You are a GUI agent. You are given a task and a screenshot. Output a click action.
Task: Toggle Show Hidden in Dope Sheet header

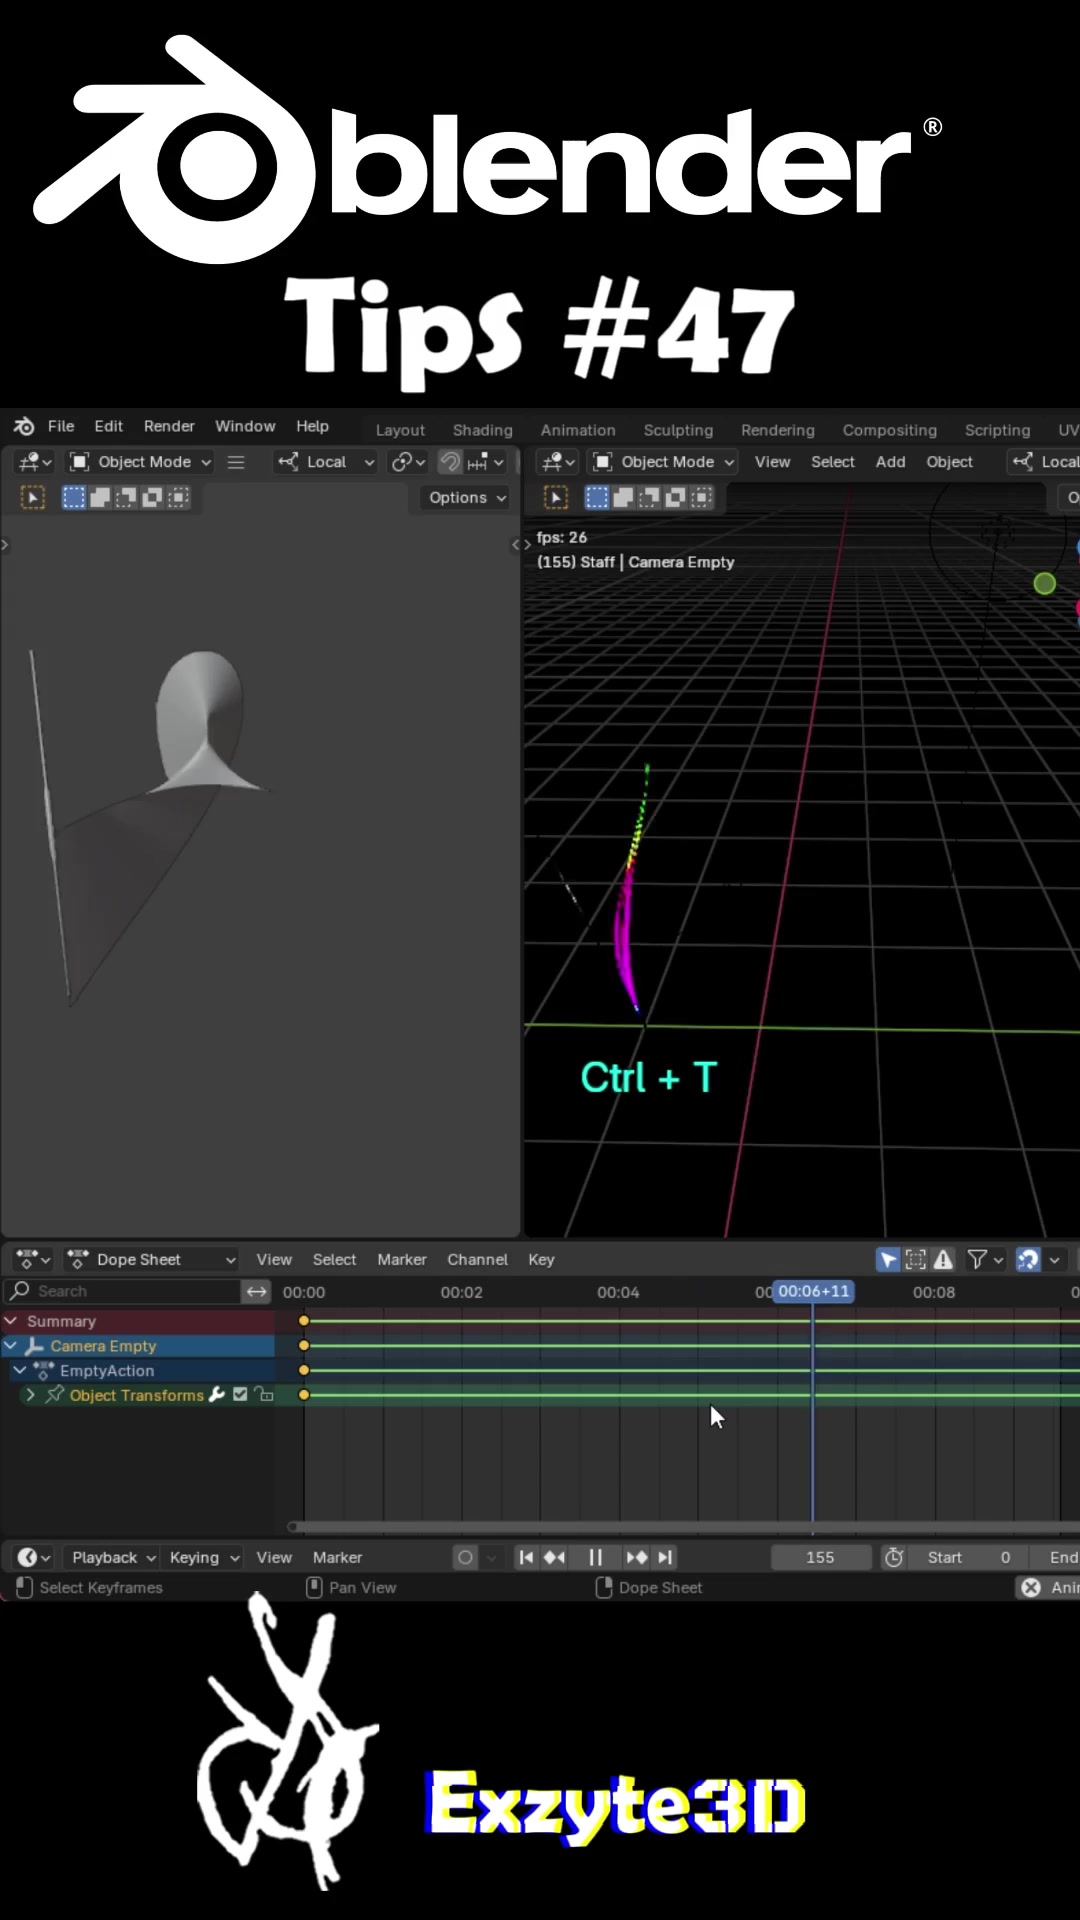(x=915, y=1259)
